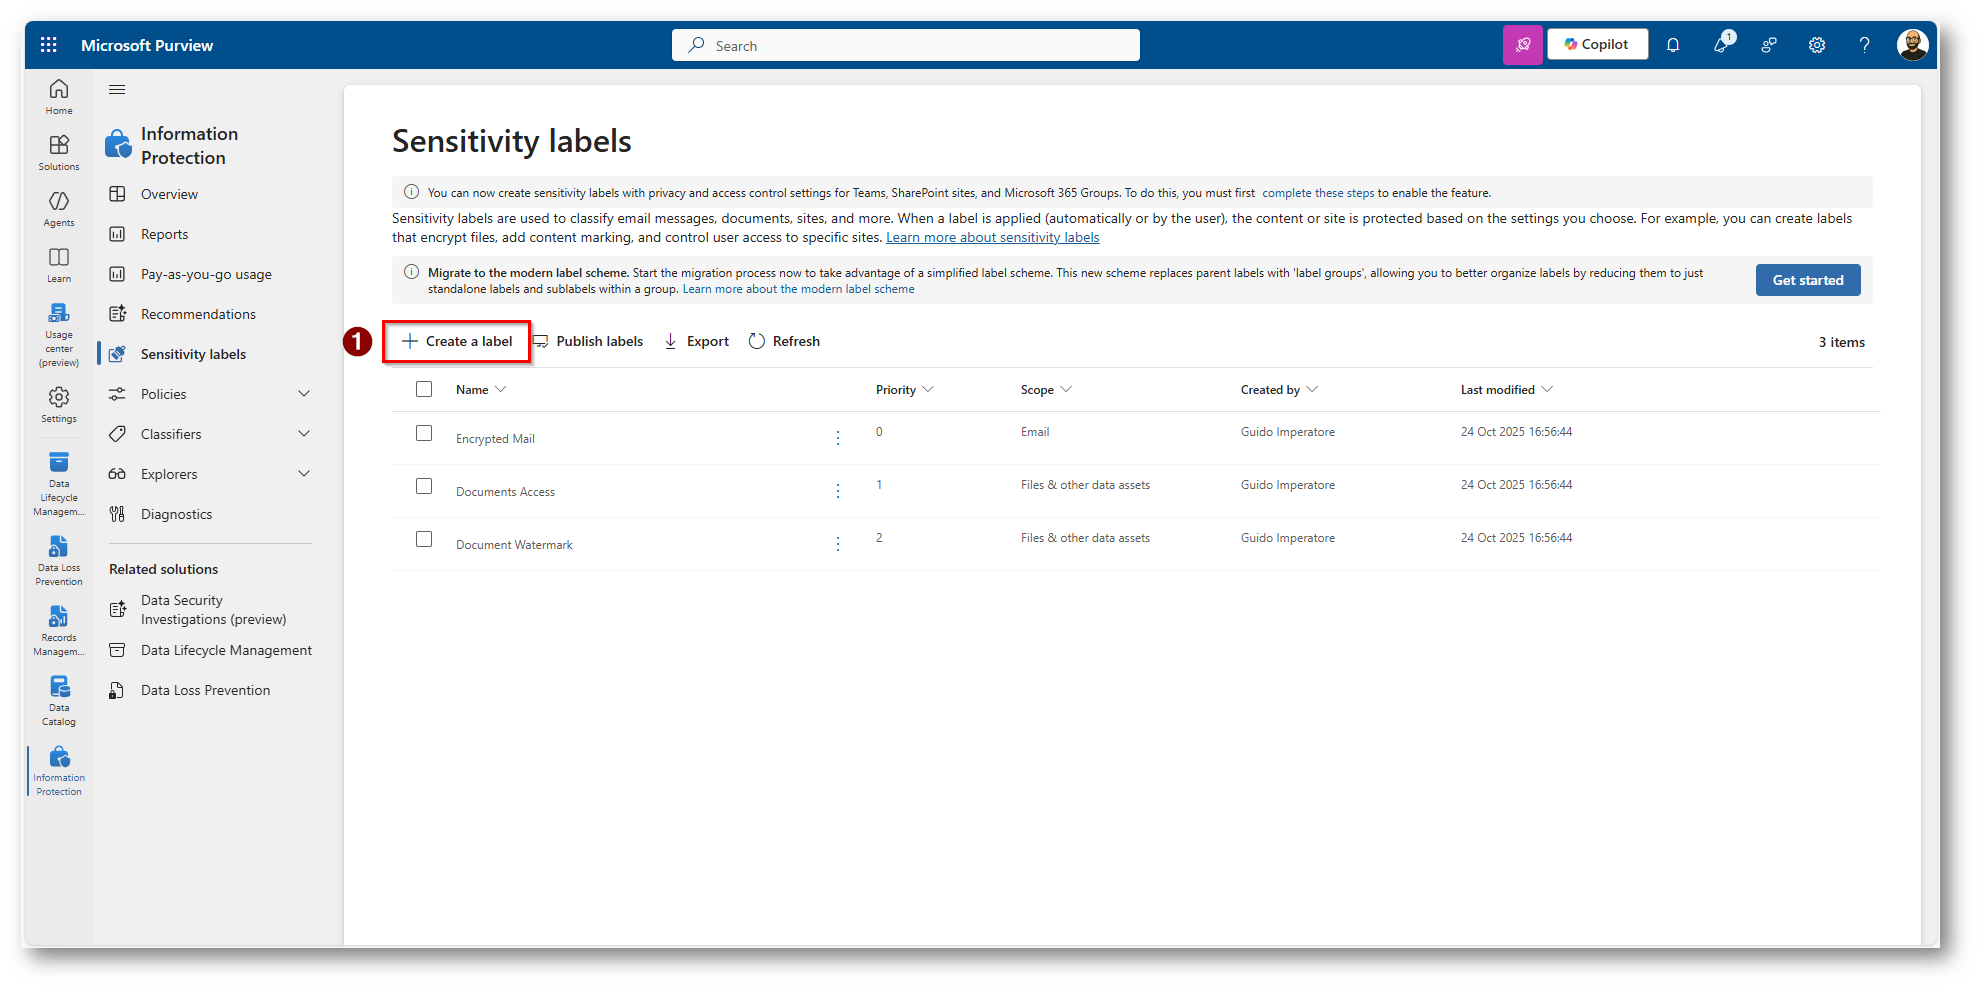Open the Copilot button

[x=1597, y=45]
